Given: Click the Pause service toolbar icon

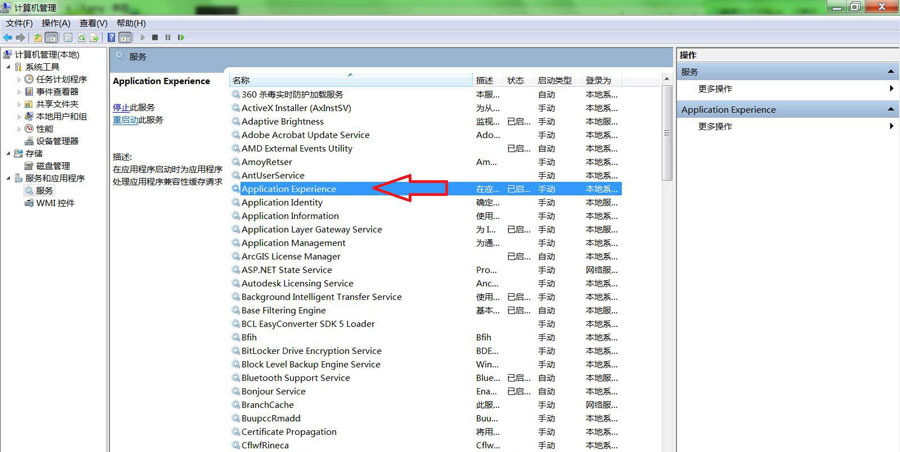Looking at the screenshot, I should pos(168,37).
